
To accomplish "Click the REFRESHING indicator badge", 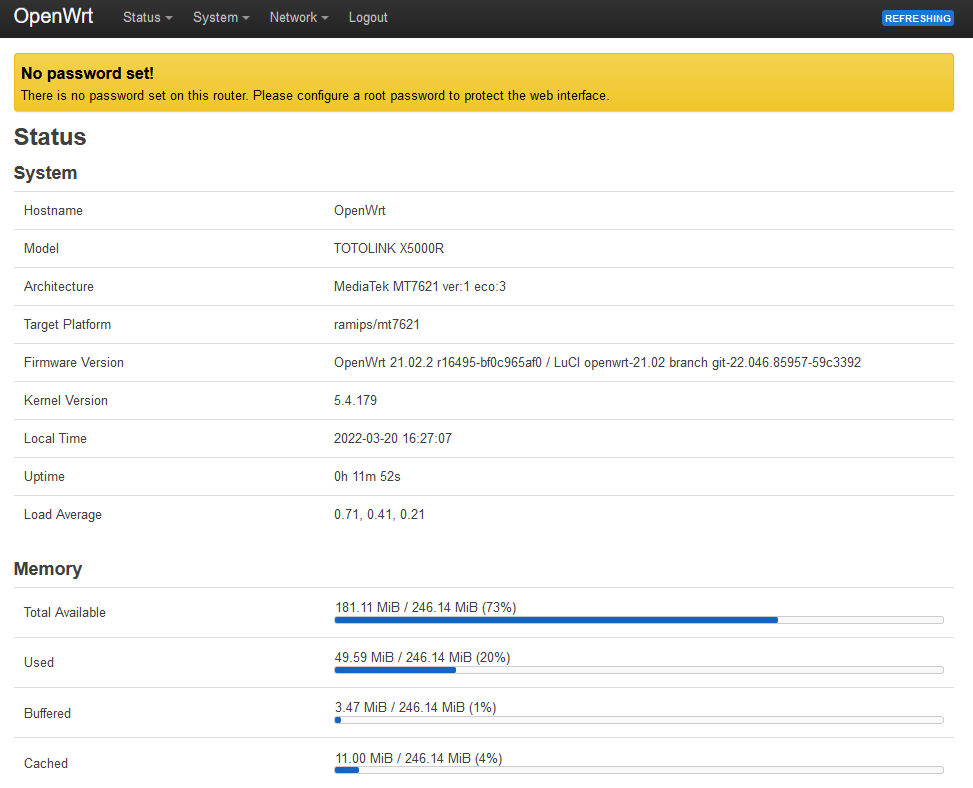I will pos(918,19).
